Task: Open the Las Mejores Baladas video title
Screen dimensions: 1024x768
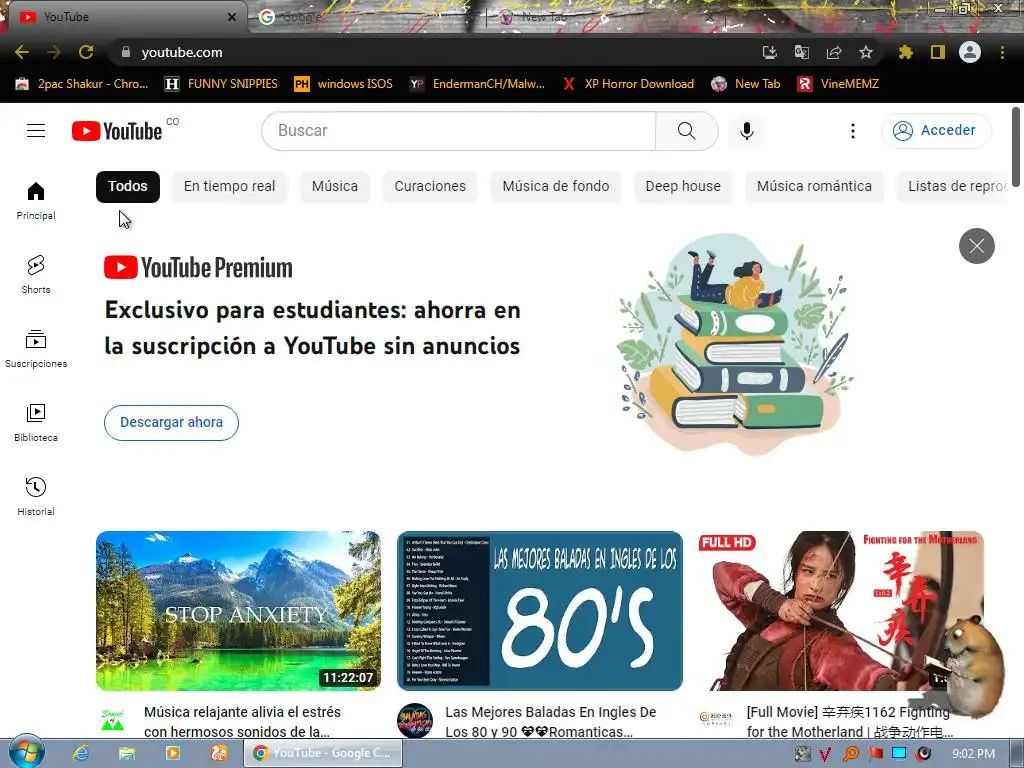Action: pos(551,721)
